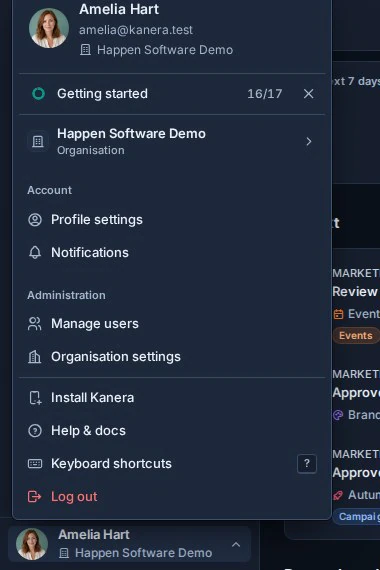
Task: Click the red rocket icon in background list
Action: click(x=338, y=495)
